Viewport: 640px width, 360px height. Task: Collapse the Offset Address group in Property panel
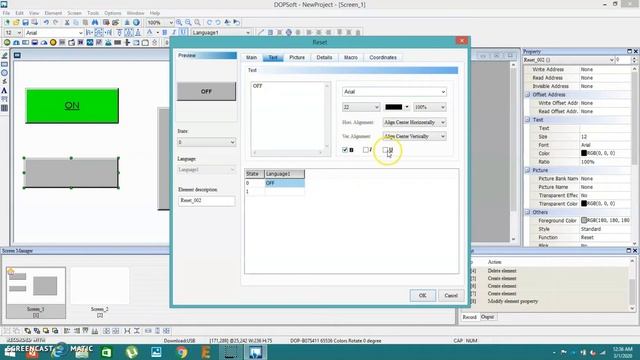coord(527,94)
